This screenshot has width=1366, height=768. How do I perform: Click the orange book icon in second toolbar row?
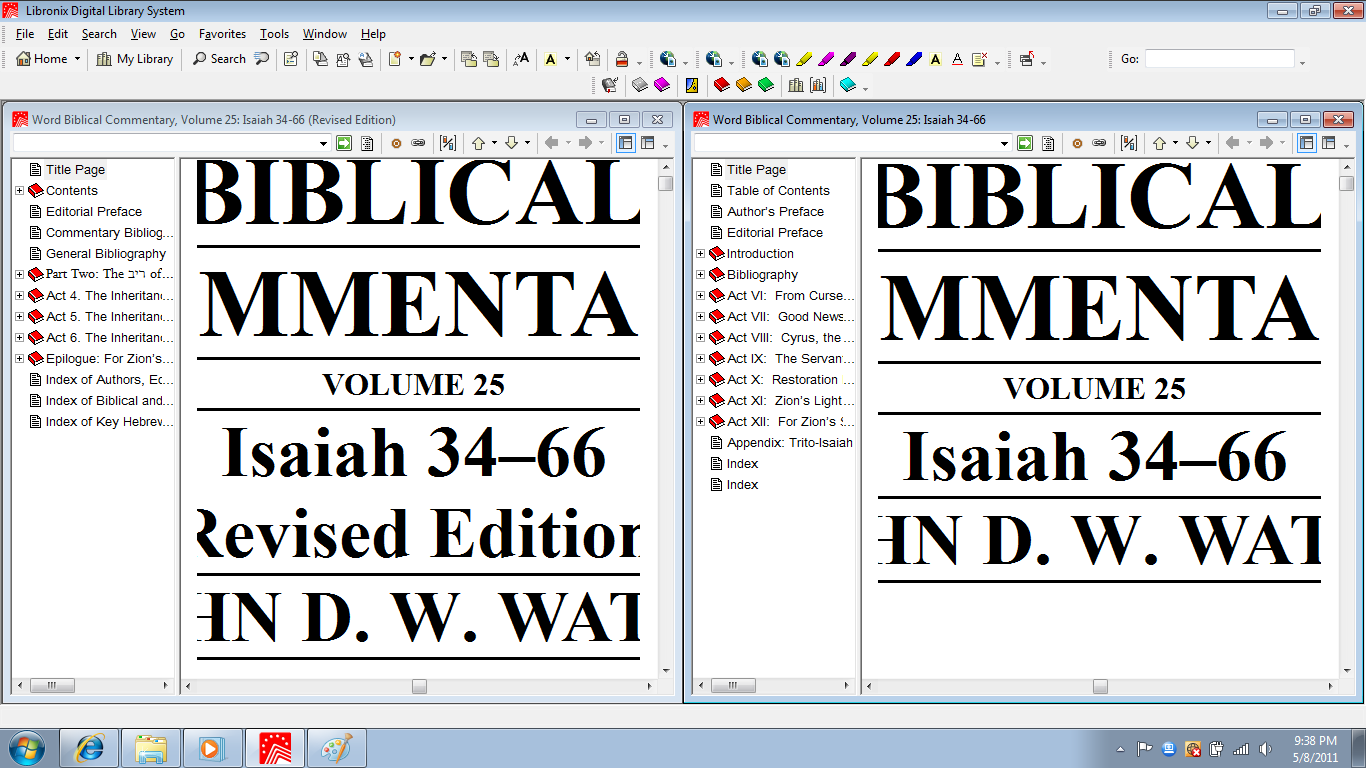[743, 85]
